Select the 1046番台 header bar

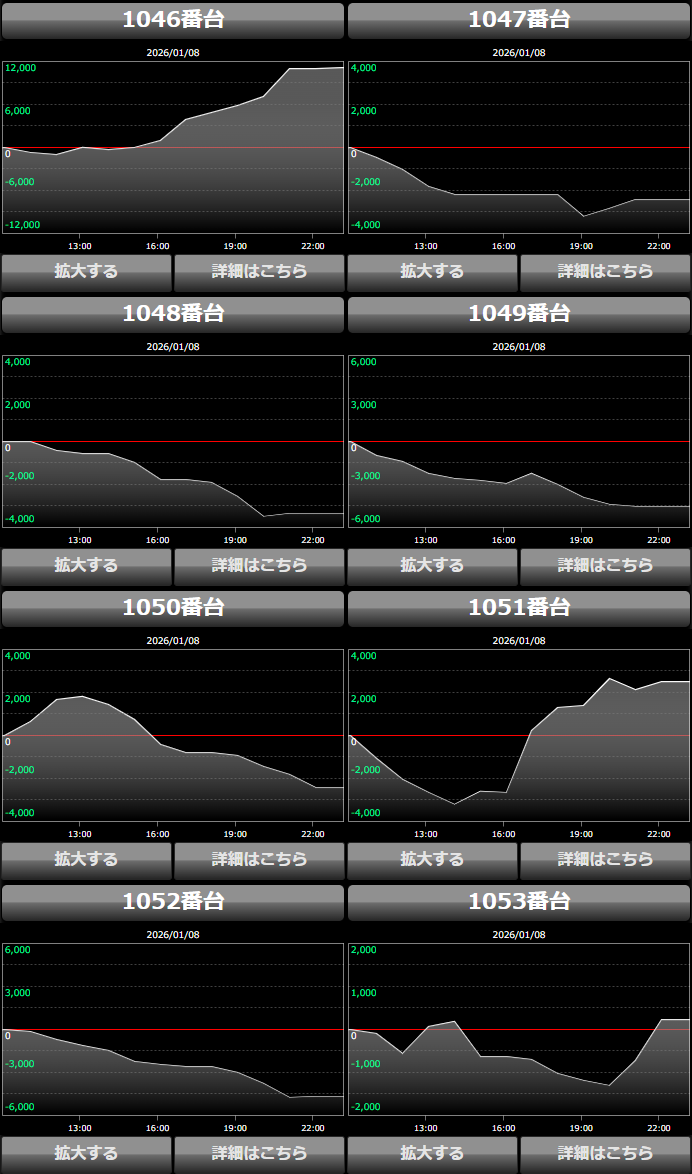point(173,20)
